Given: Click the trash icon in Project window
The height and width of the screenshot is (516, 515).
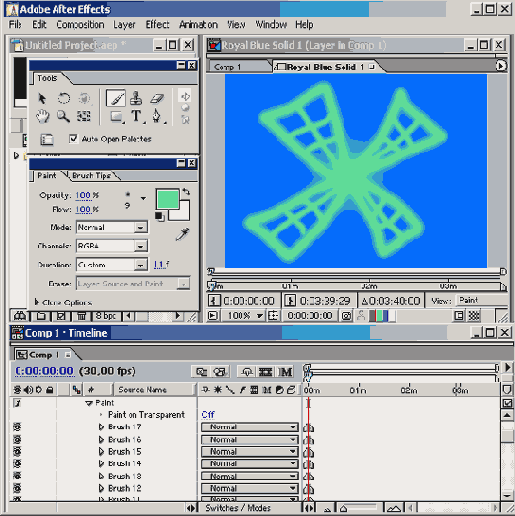Looking at the screenshot, I should coord(81,315).
